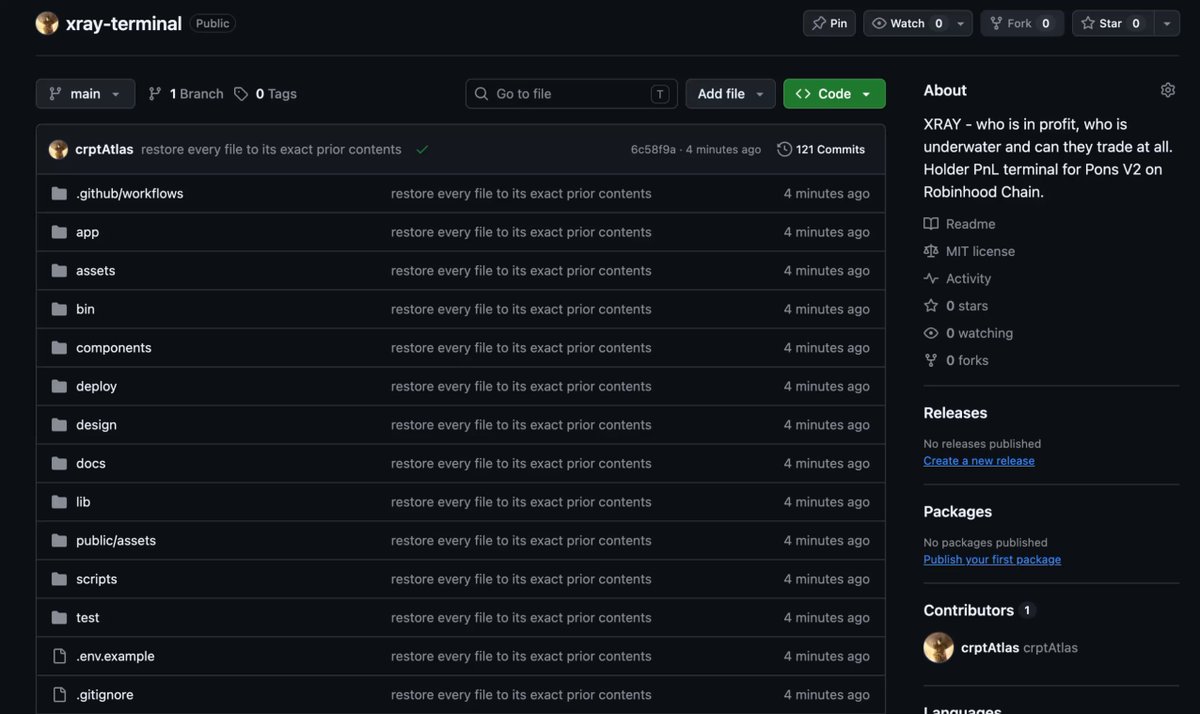Open the Star lists dropdown arrow
Image resolution: width=1200 pixels, height=714 pixels.
tap(1167, 23)
